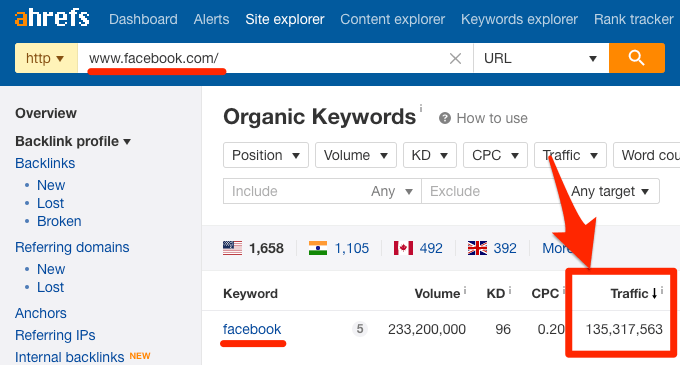Select the United States flag icon

(232, 248)
